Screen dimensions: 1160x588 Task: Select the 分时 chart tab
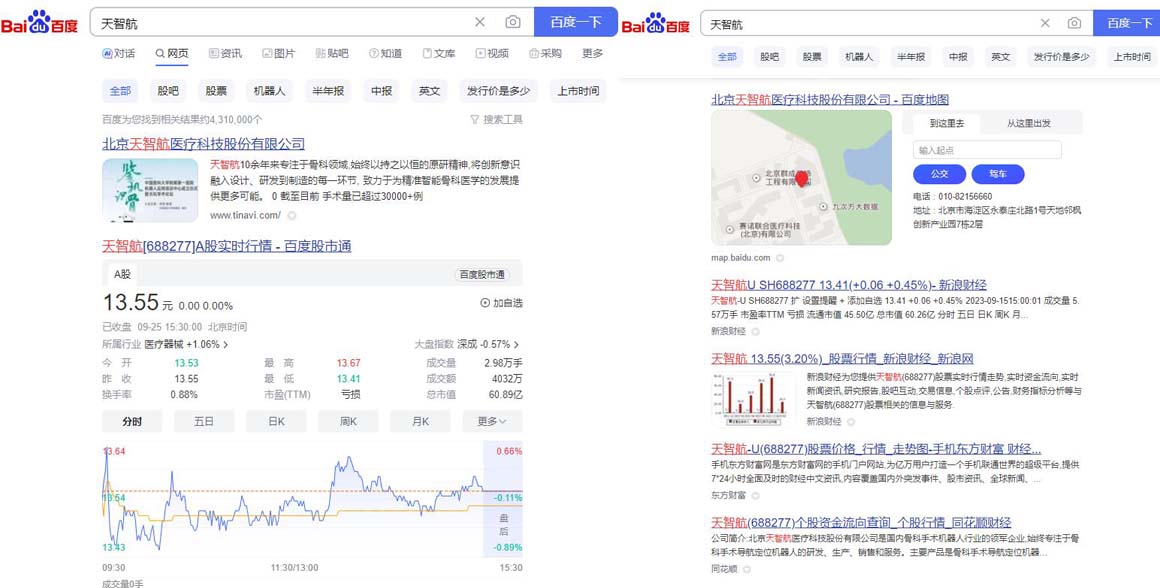[x=132, y=421]
